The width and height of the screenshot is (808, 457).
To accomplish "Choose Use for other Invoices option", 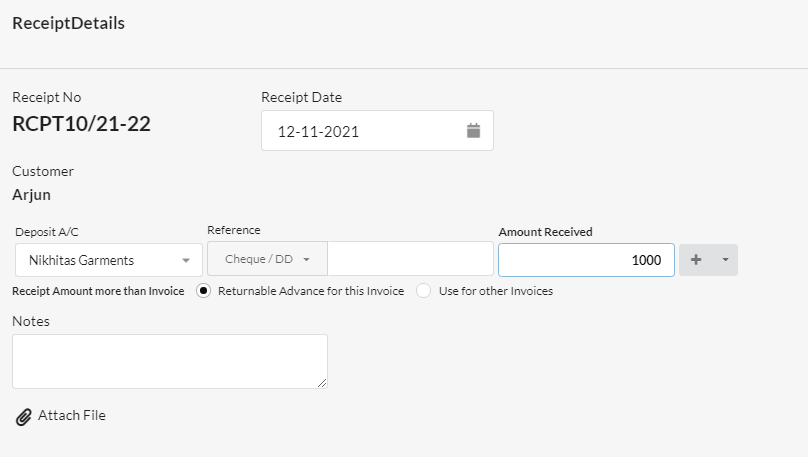I will click(x=424, y=291).
